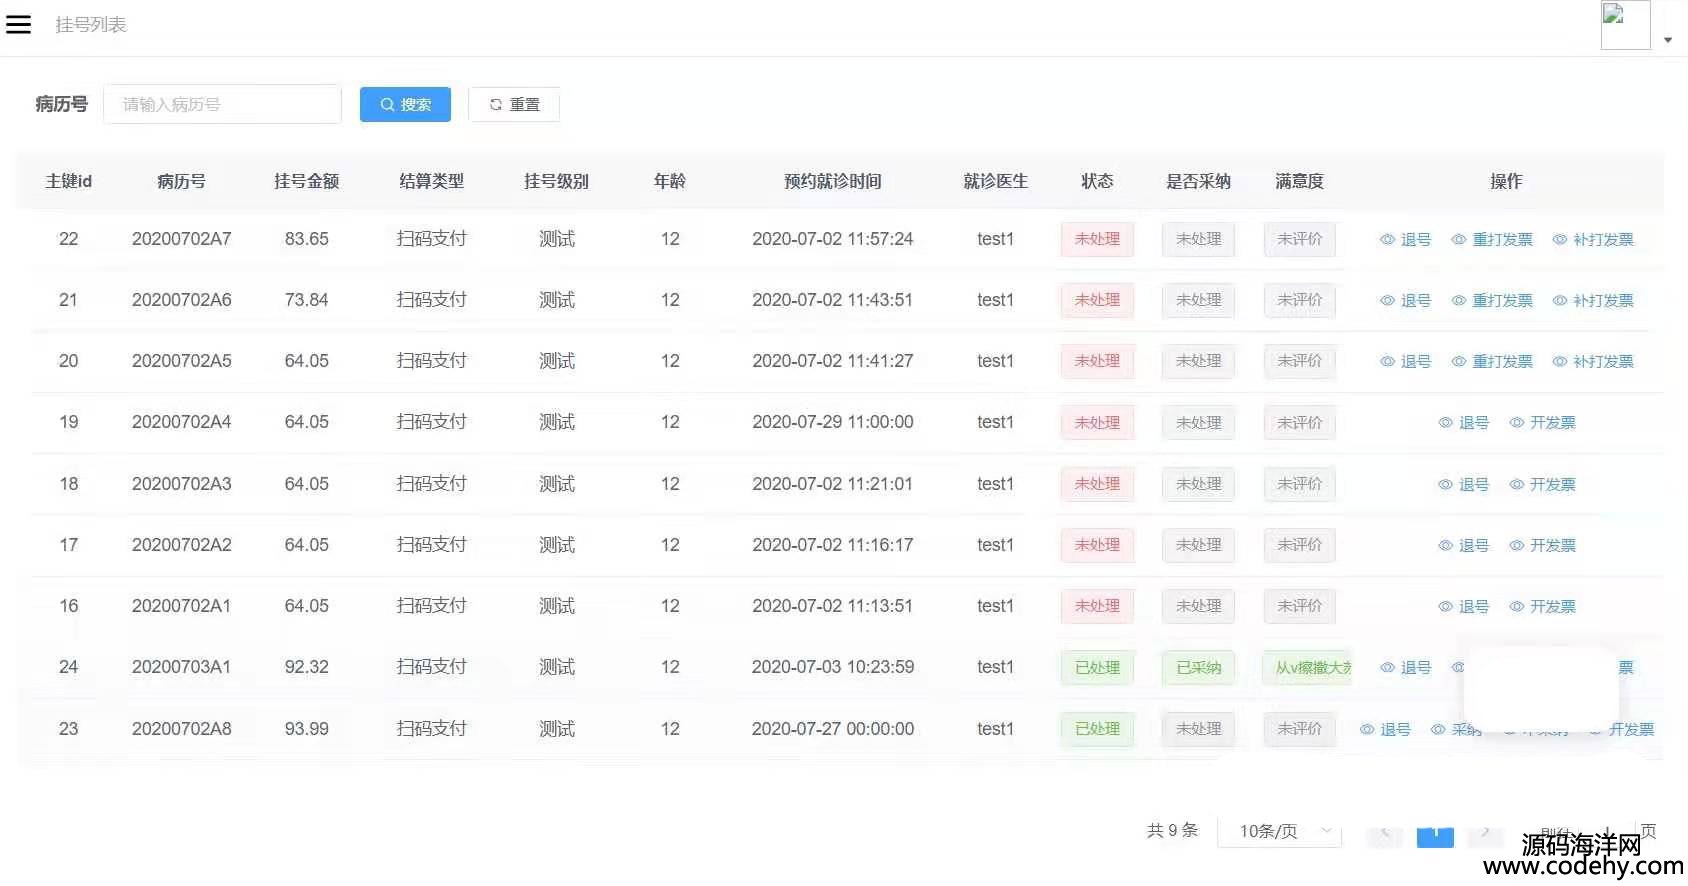Open the hamburger menu icon
Image resolution: width=1688 pixels, height=886 pixels.
(18, 25)
